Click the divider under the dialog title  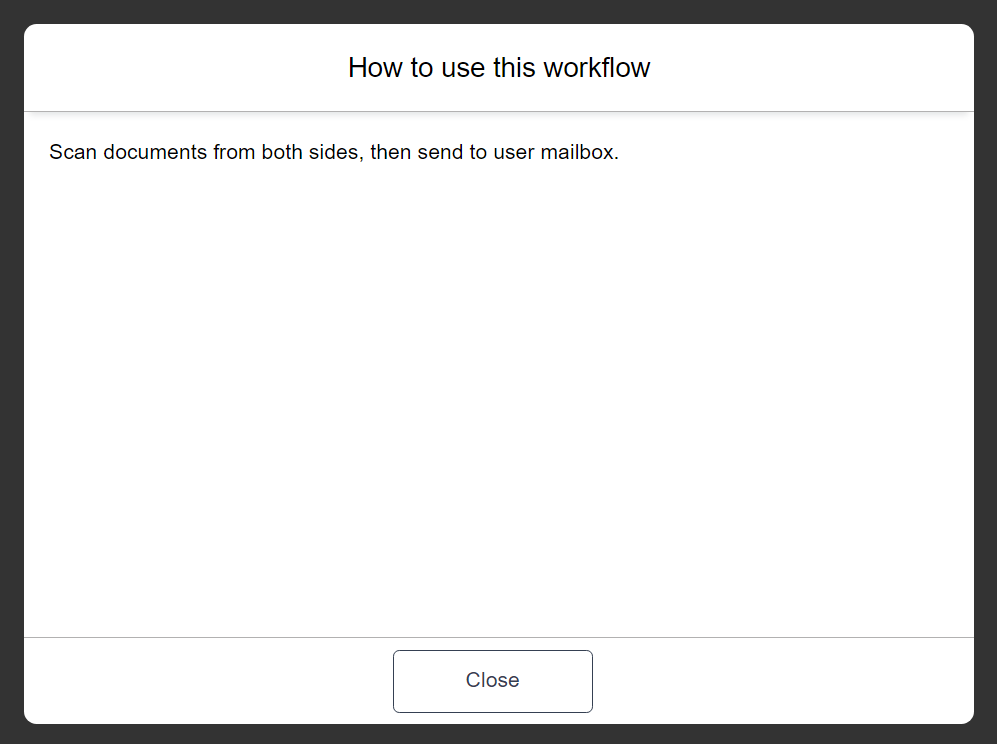(498, 109)
